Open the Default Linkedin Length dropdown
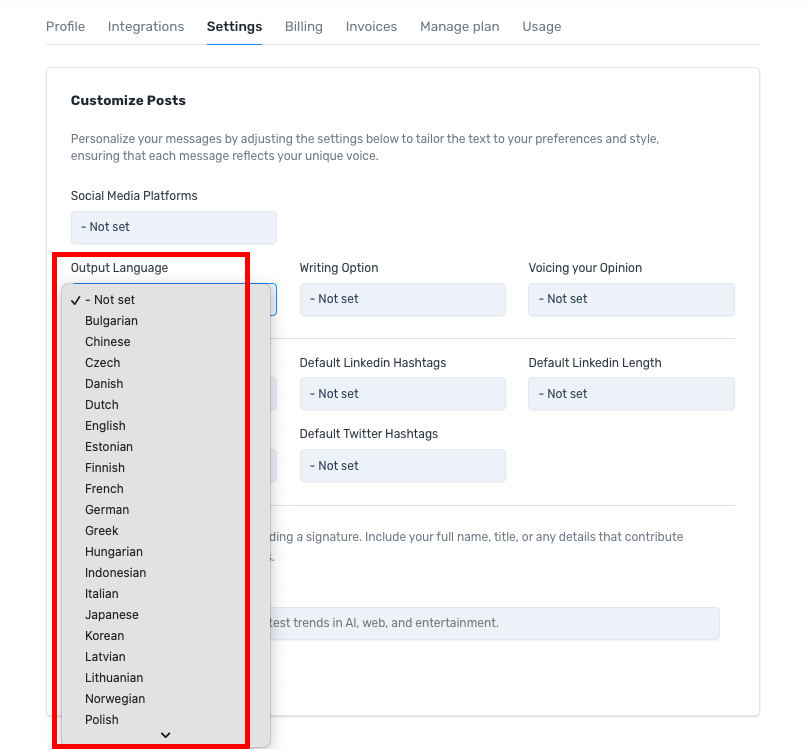The height and width of the screenshot is (749, 804). 631,394
